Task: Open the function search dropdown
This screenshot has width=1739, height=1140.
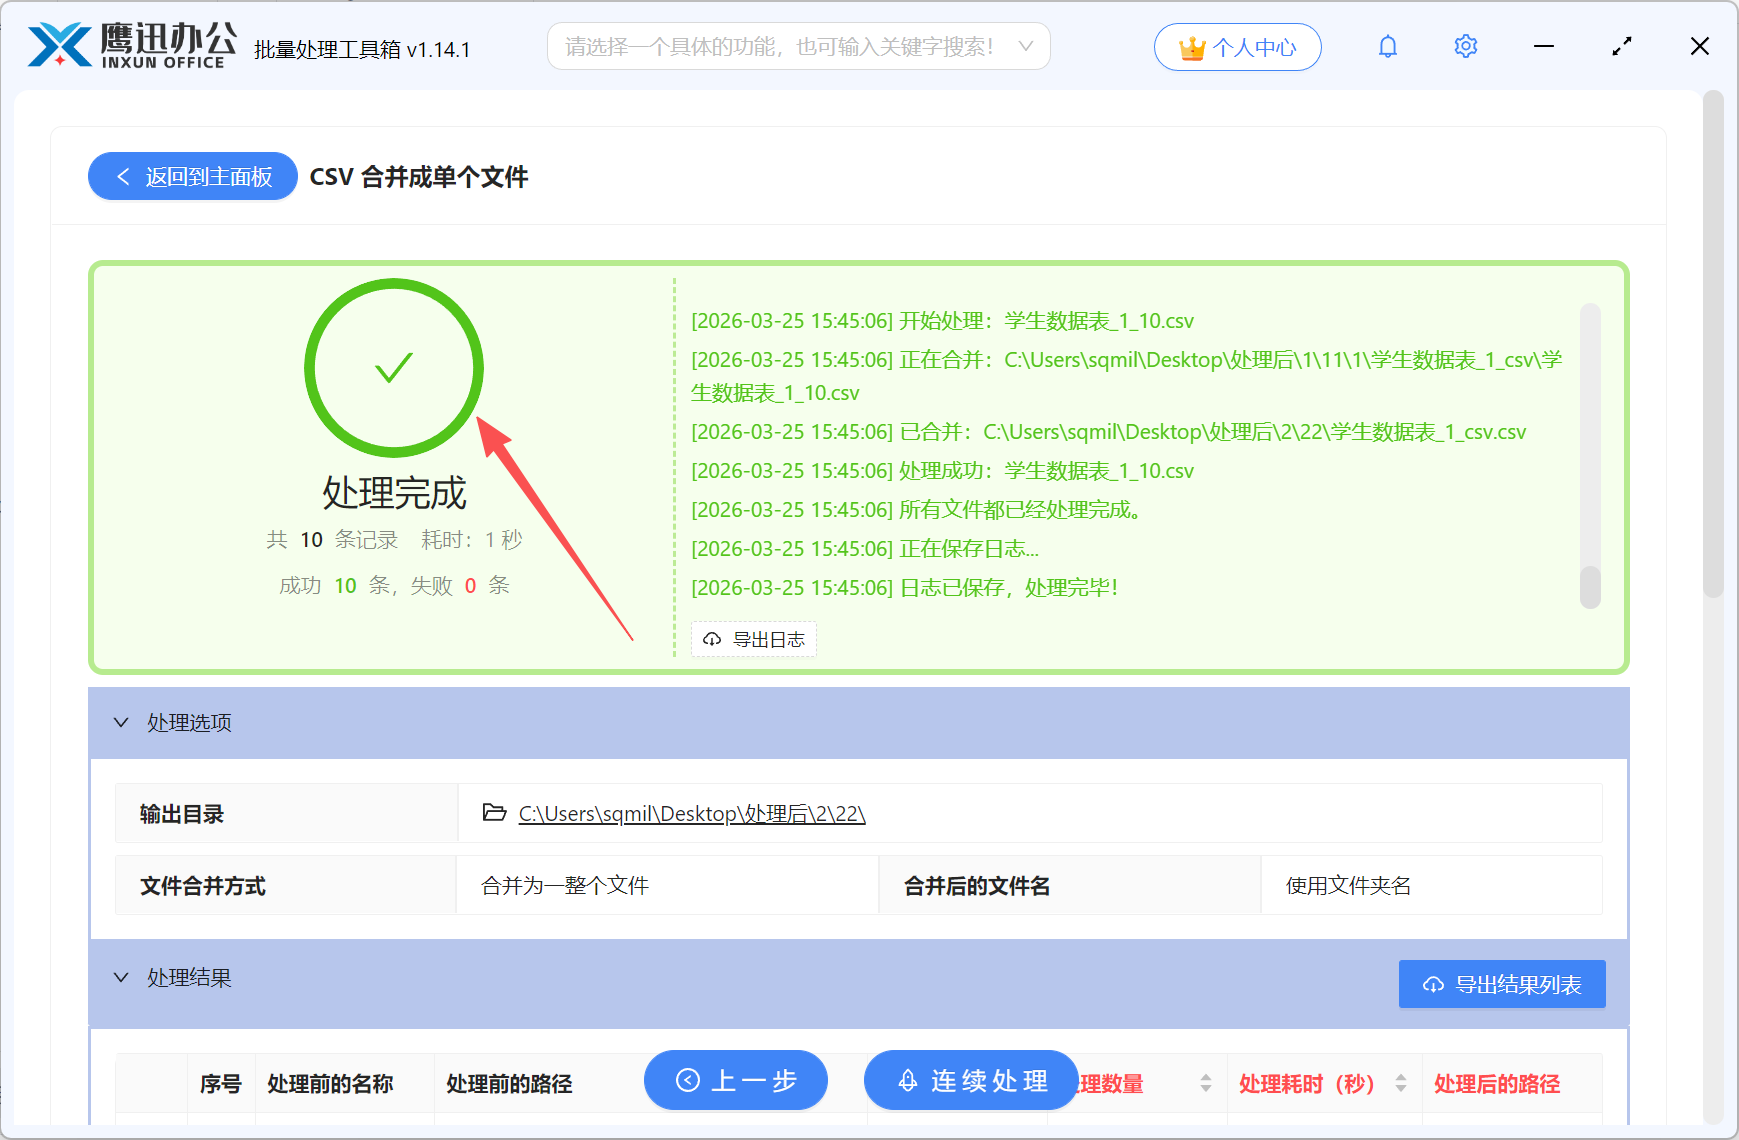Action: (x=1024, y=46)
